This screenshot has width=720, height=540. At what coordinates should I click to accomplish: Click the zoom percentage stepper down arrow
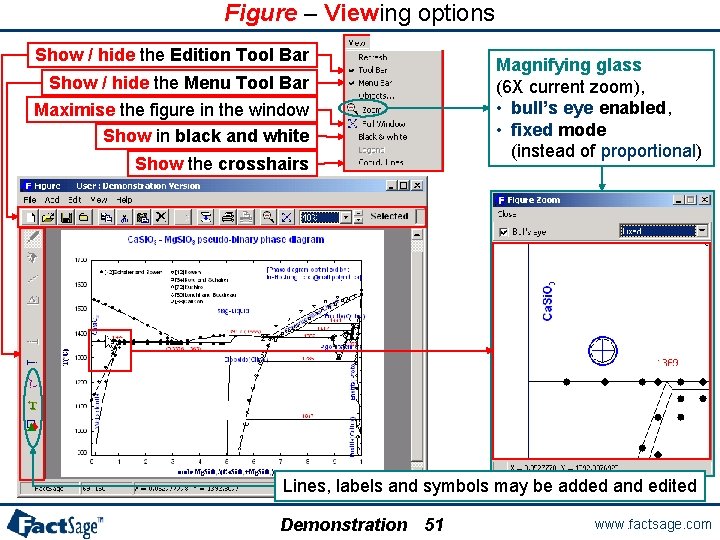tap(359, 220)
